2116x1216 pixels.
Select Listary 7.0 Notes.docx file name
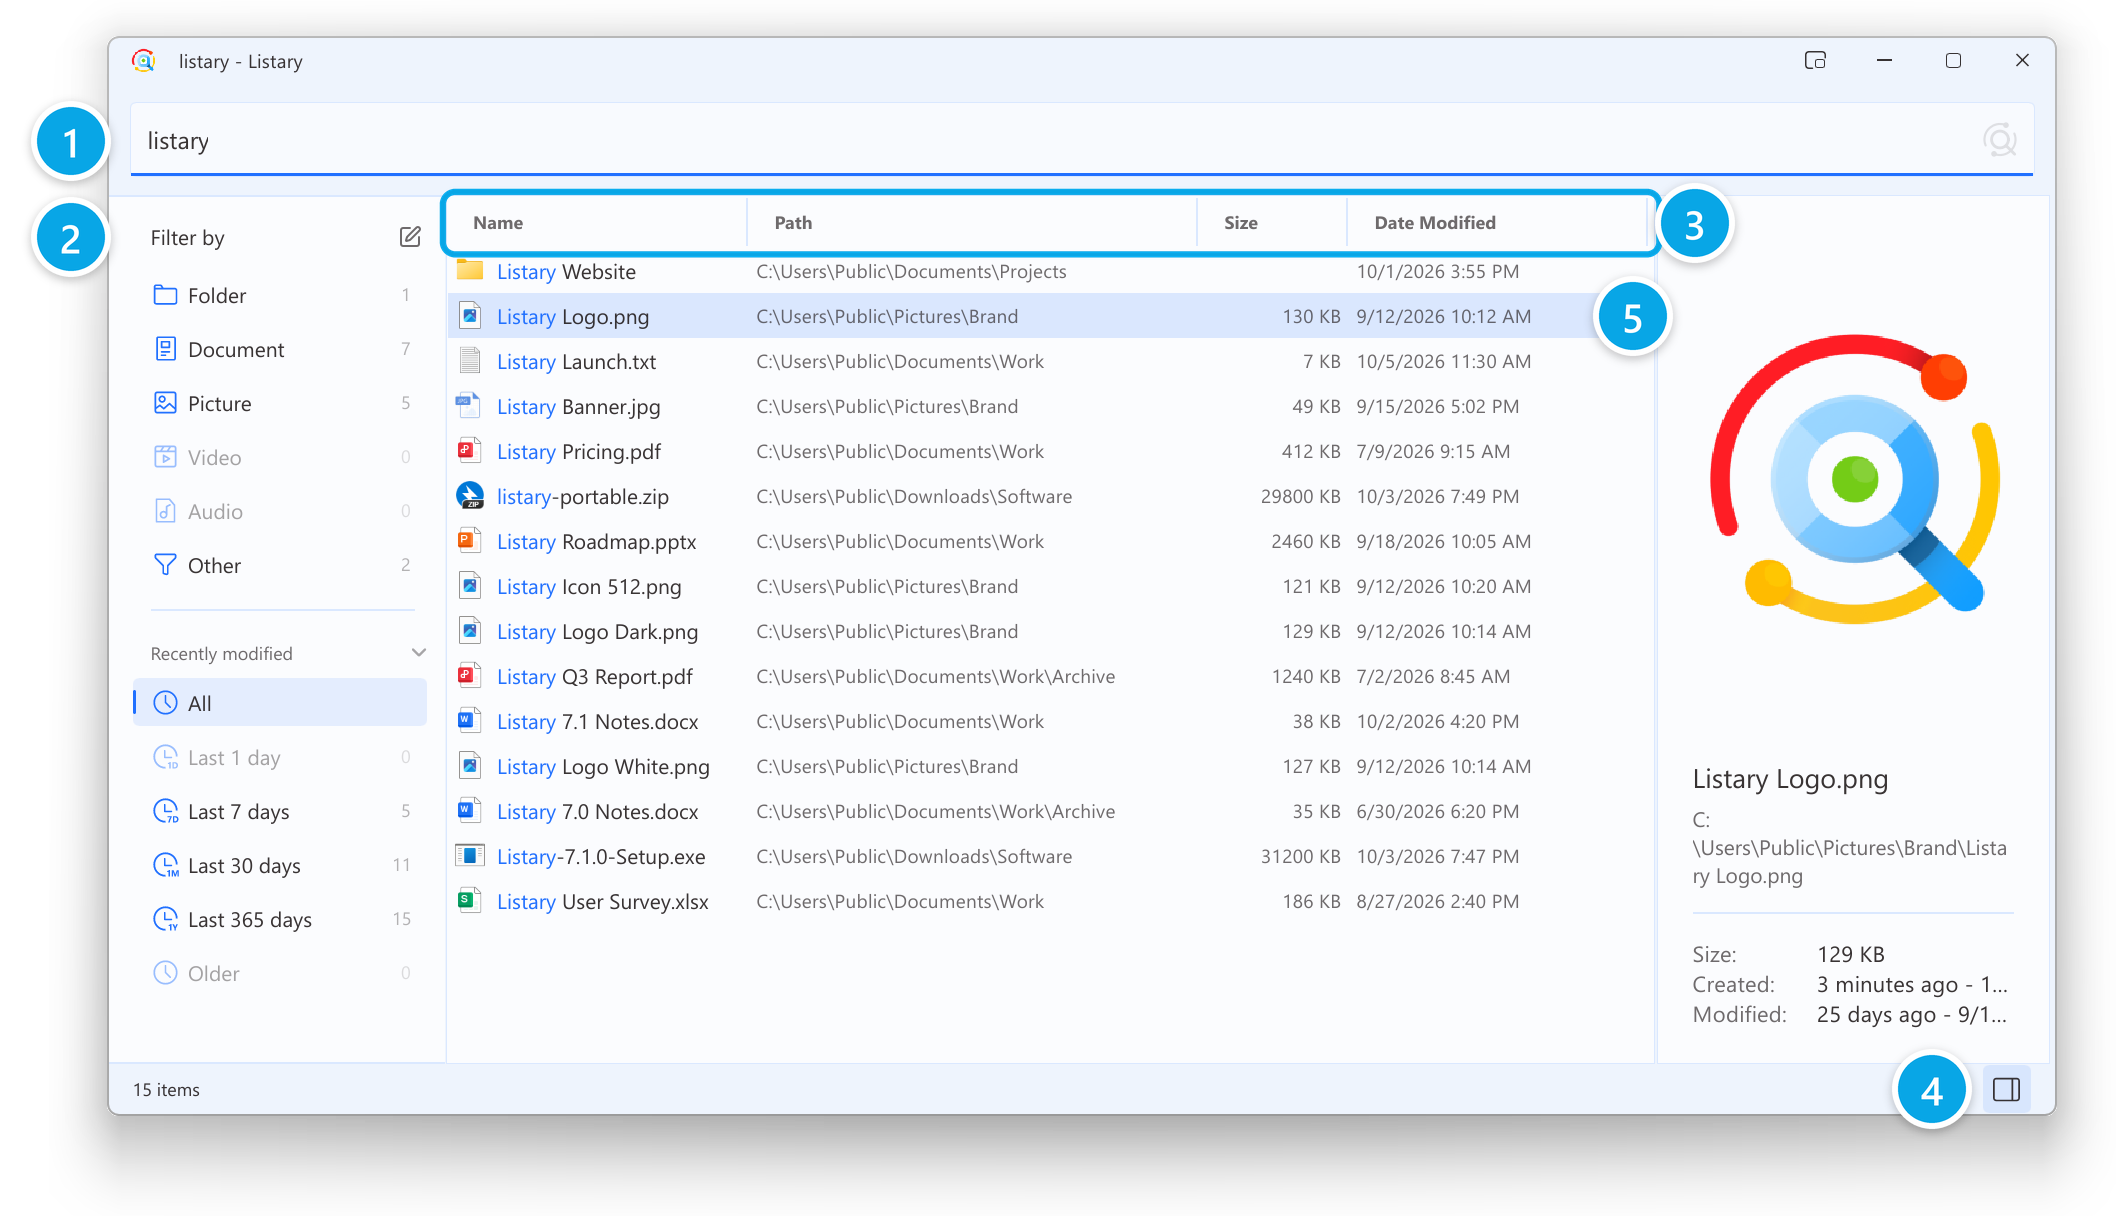(x=598, y=811)
